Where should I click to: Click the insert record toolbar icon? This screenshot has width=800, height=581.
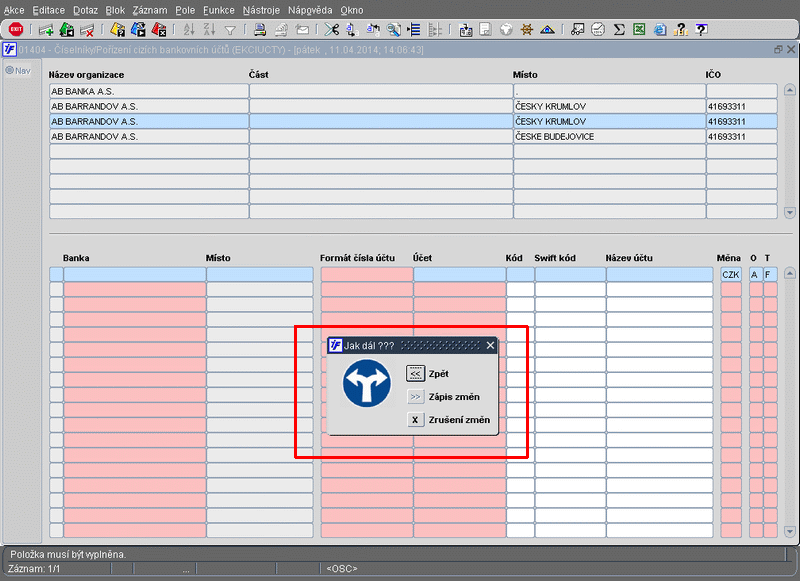pos(46,30)
